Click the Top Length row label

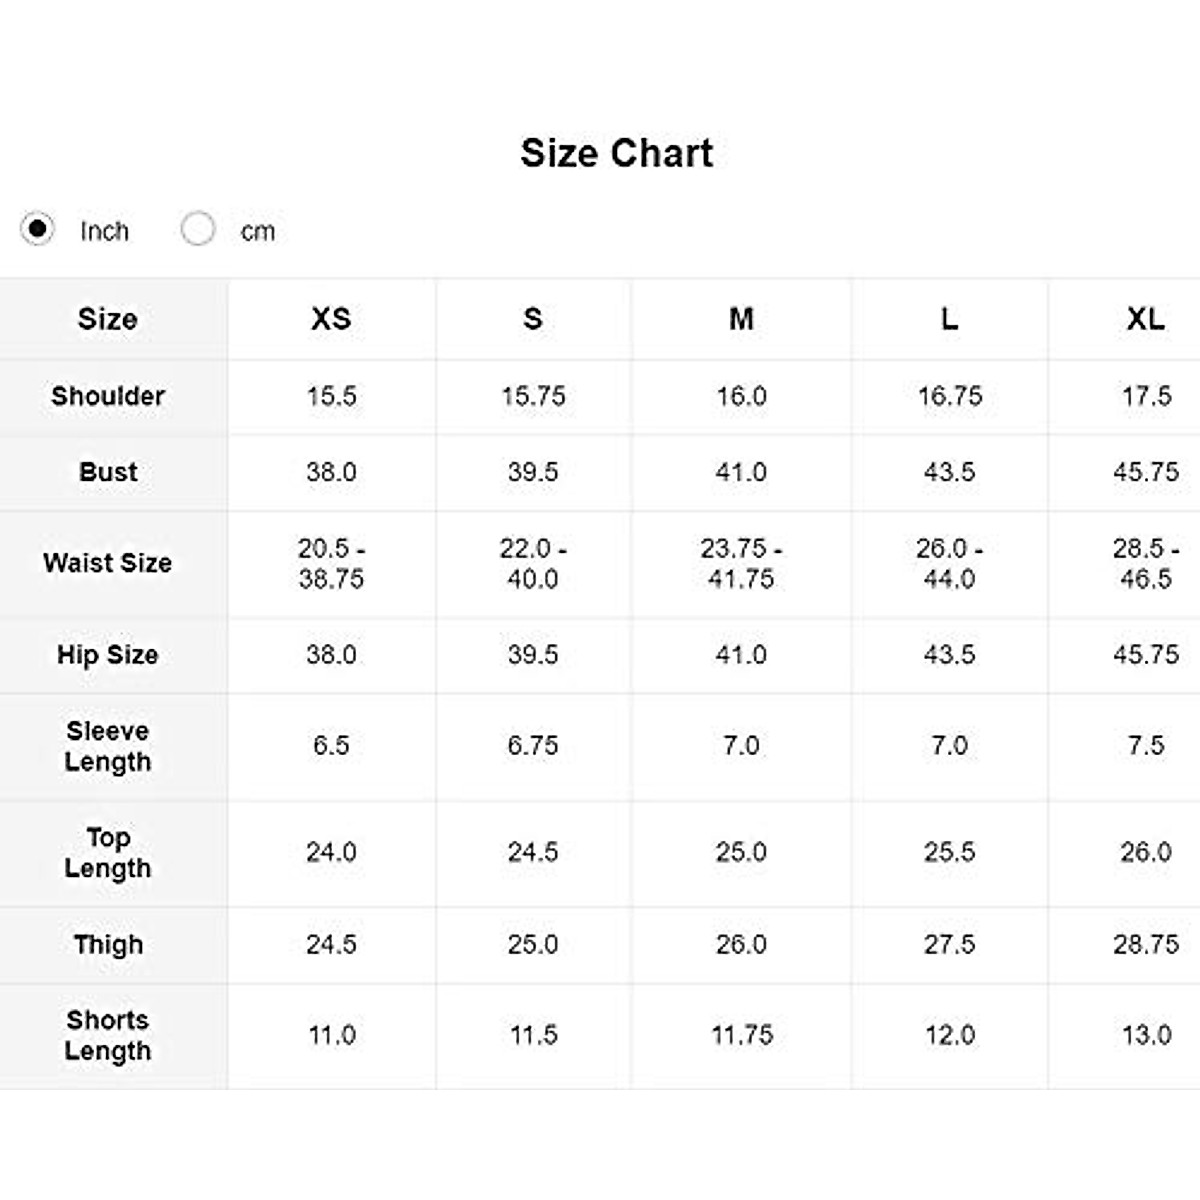click(108, 853)
